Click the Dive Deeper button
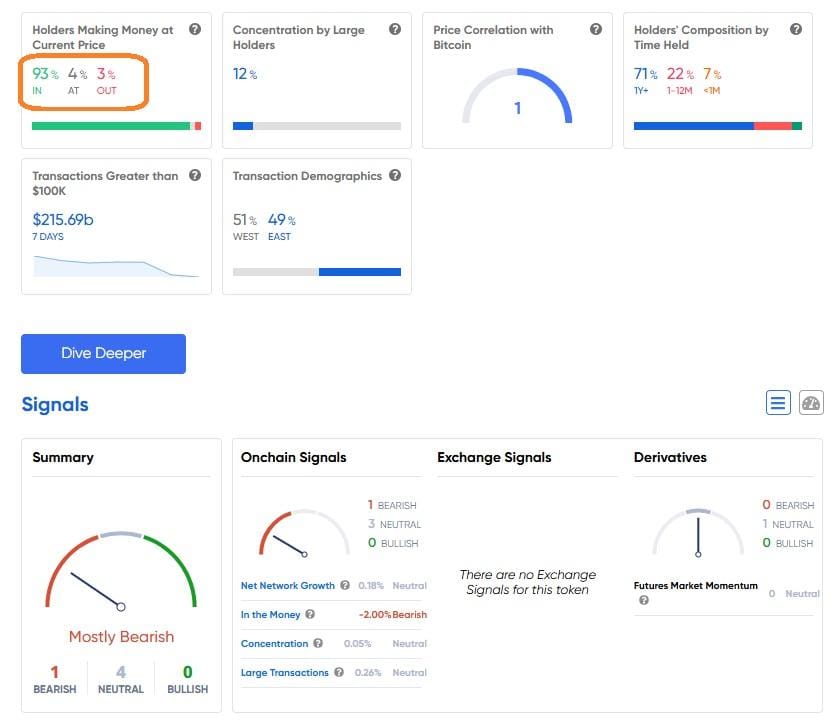The height and width of the screenshot is (722, 836). pyautogui.click(x=103, y=354)
